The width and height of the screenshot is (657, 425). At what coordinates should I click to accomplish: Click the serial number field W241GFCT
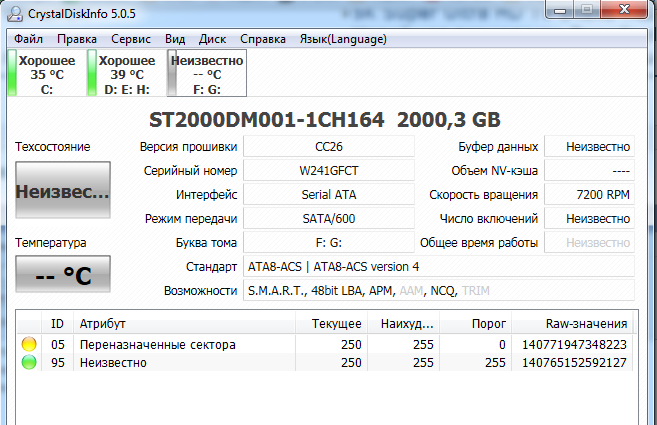329,171
